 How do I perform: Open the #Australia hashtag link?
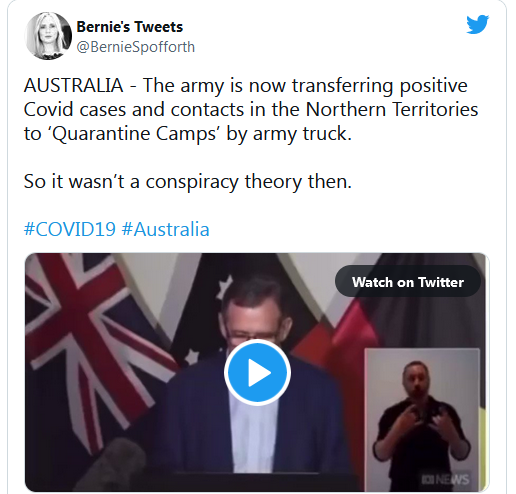[x=166, y=229]
